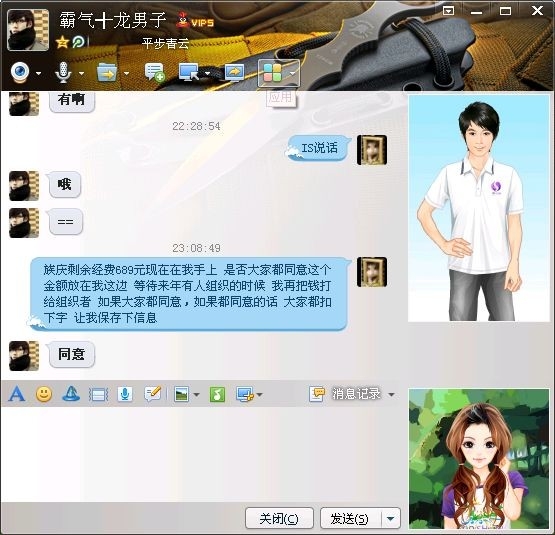Click the remote desktop icon
555x535 pixels.
(189, 73)
